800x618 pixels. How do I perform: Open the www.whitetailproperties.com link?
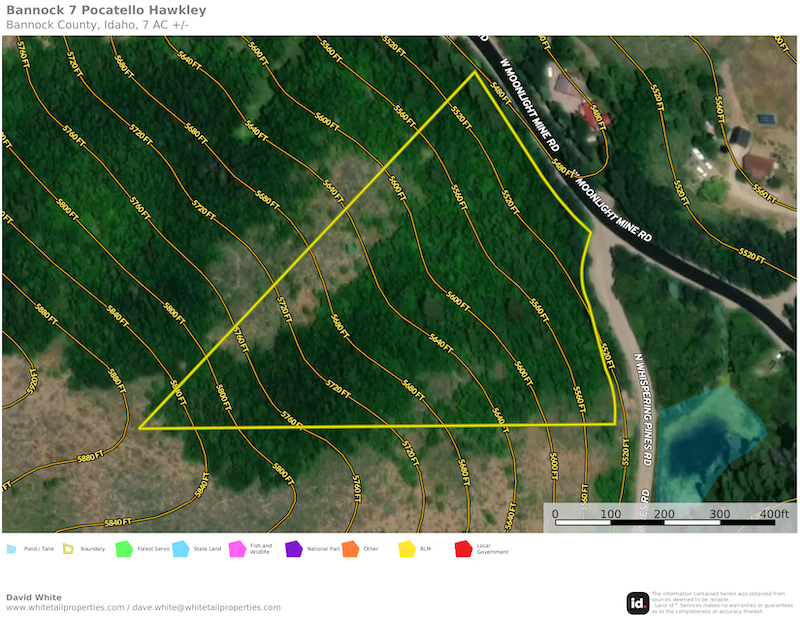coord(65,607)
